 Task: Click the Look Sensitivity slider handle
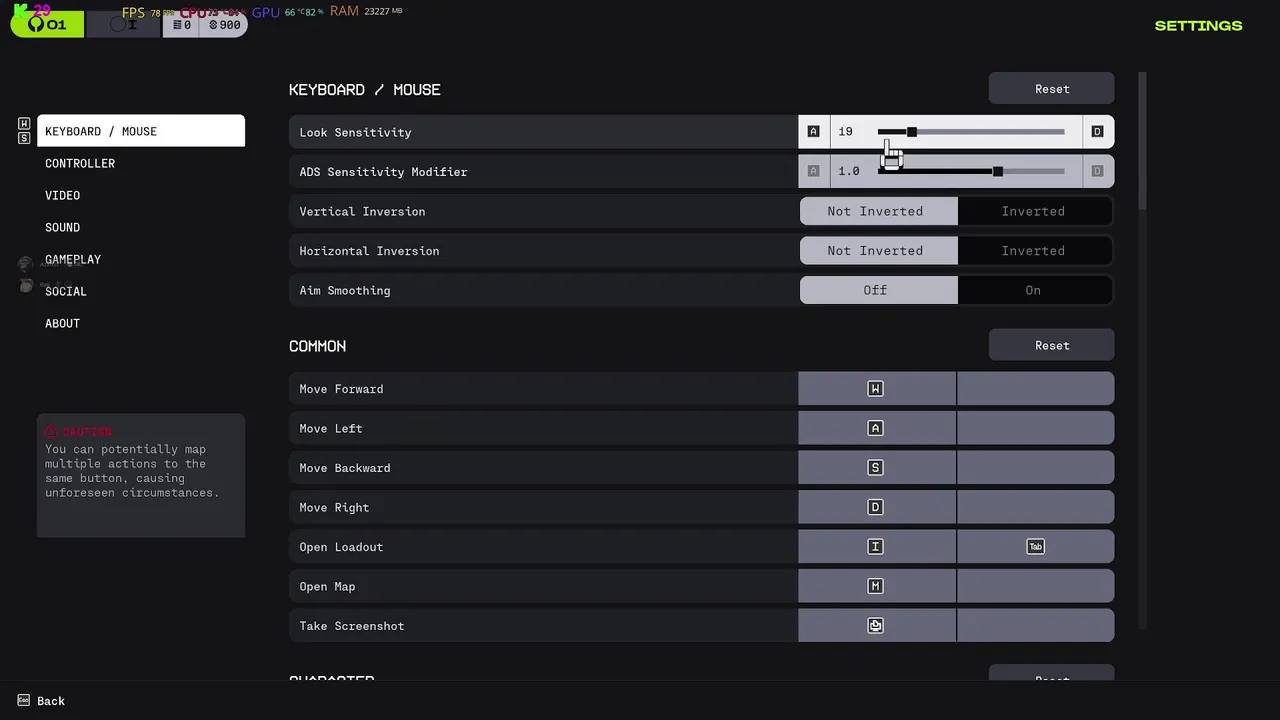pos(911,132)
